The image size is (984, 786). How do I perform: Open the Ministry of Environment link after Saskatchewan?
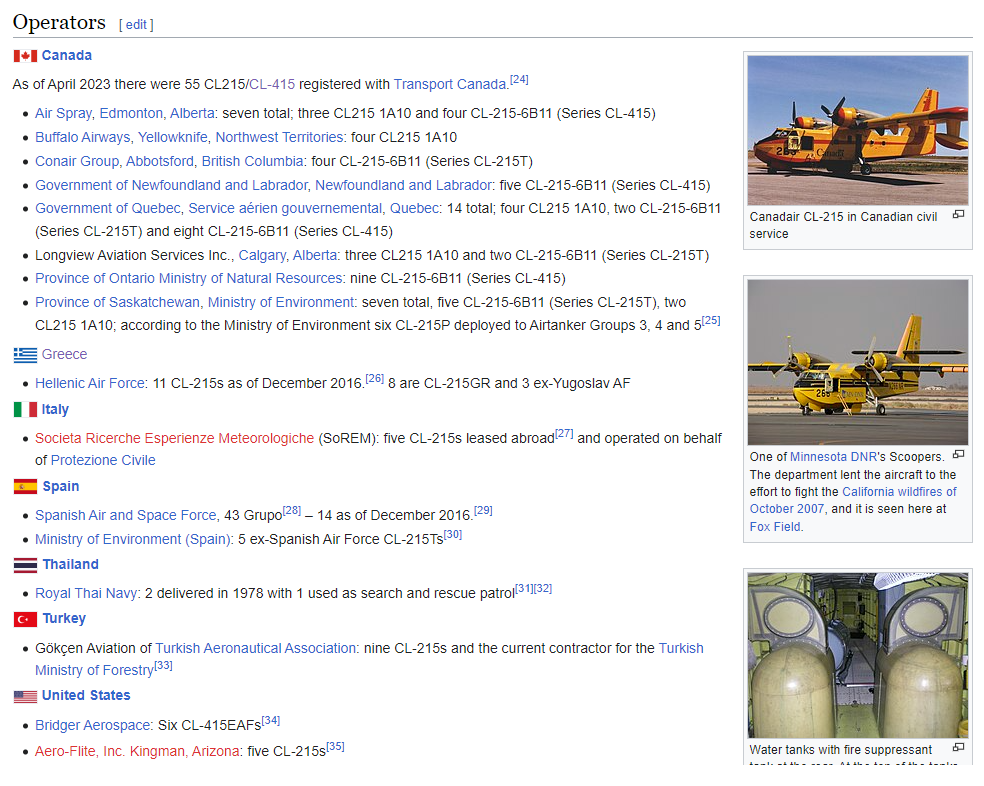[281, 302]
